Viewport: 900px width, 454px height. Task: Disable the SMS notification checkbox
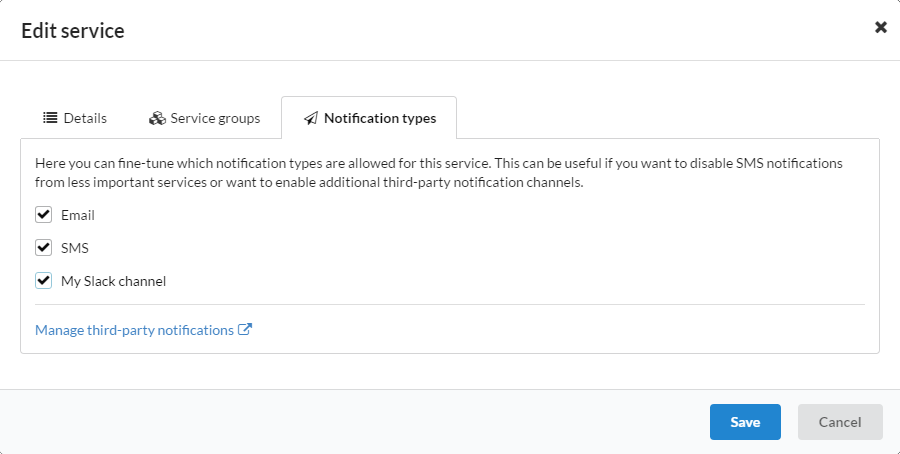point(44,247)
